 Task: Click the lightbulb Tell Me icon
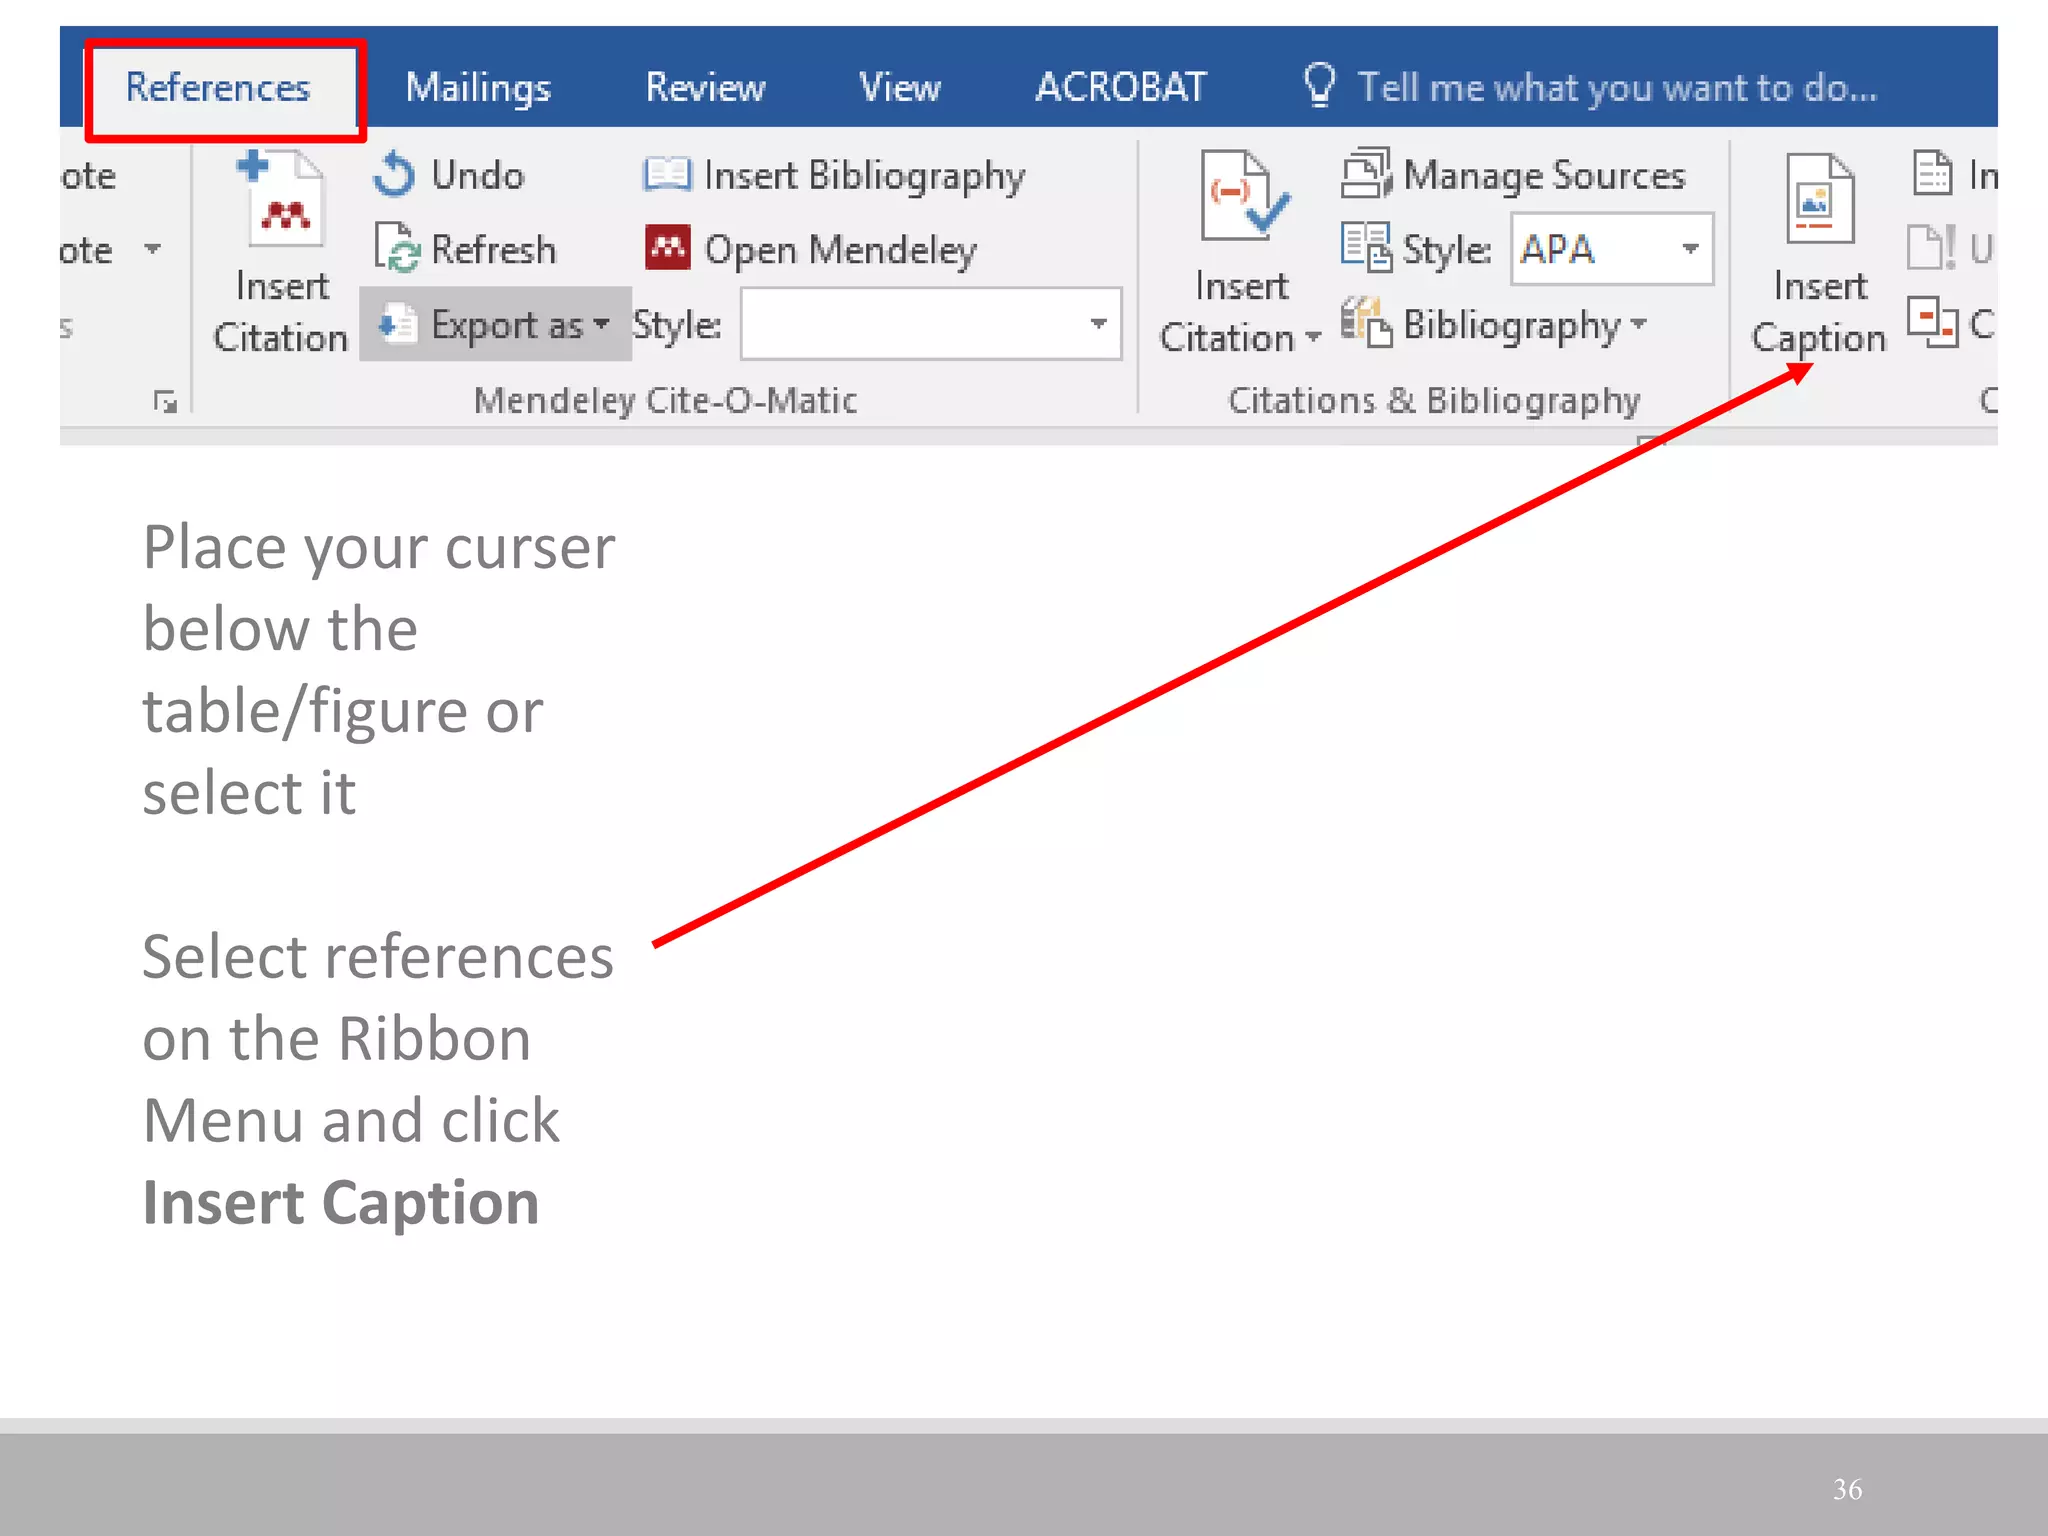pos(1320,86)
